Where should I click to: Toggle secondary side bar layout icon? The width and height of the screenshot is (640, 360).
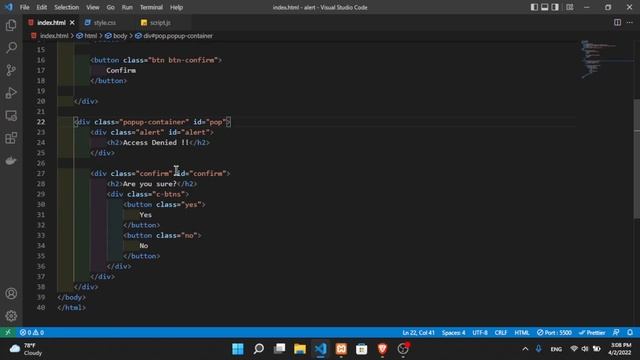pos(555,7)
